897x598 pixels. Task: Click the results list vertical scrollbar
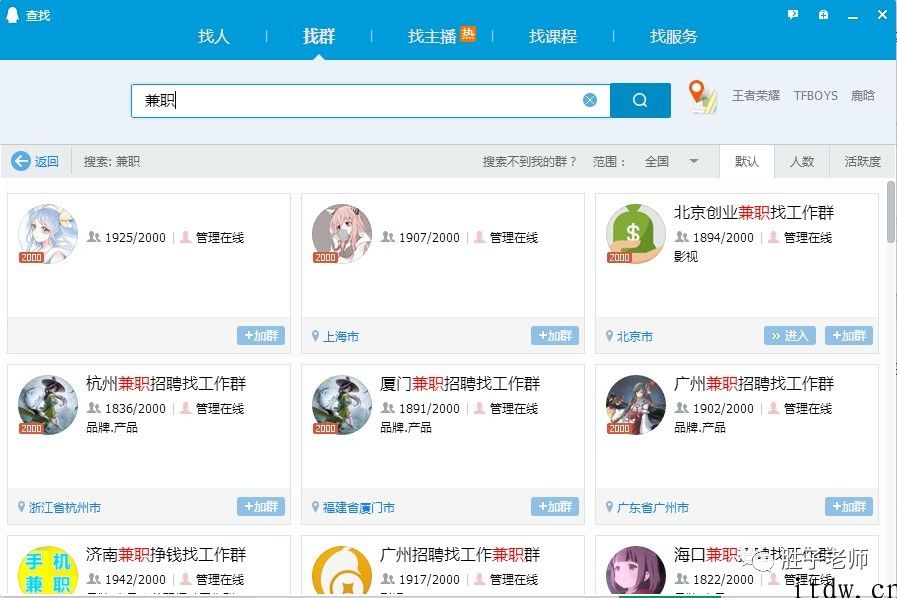891,212
